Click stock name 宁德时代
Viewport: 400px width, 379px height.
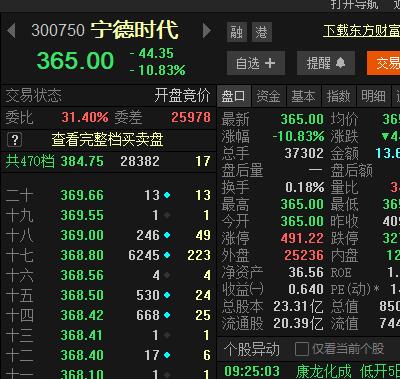coord(135,30)
